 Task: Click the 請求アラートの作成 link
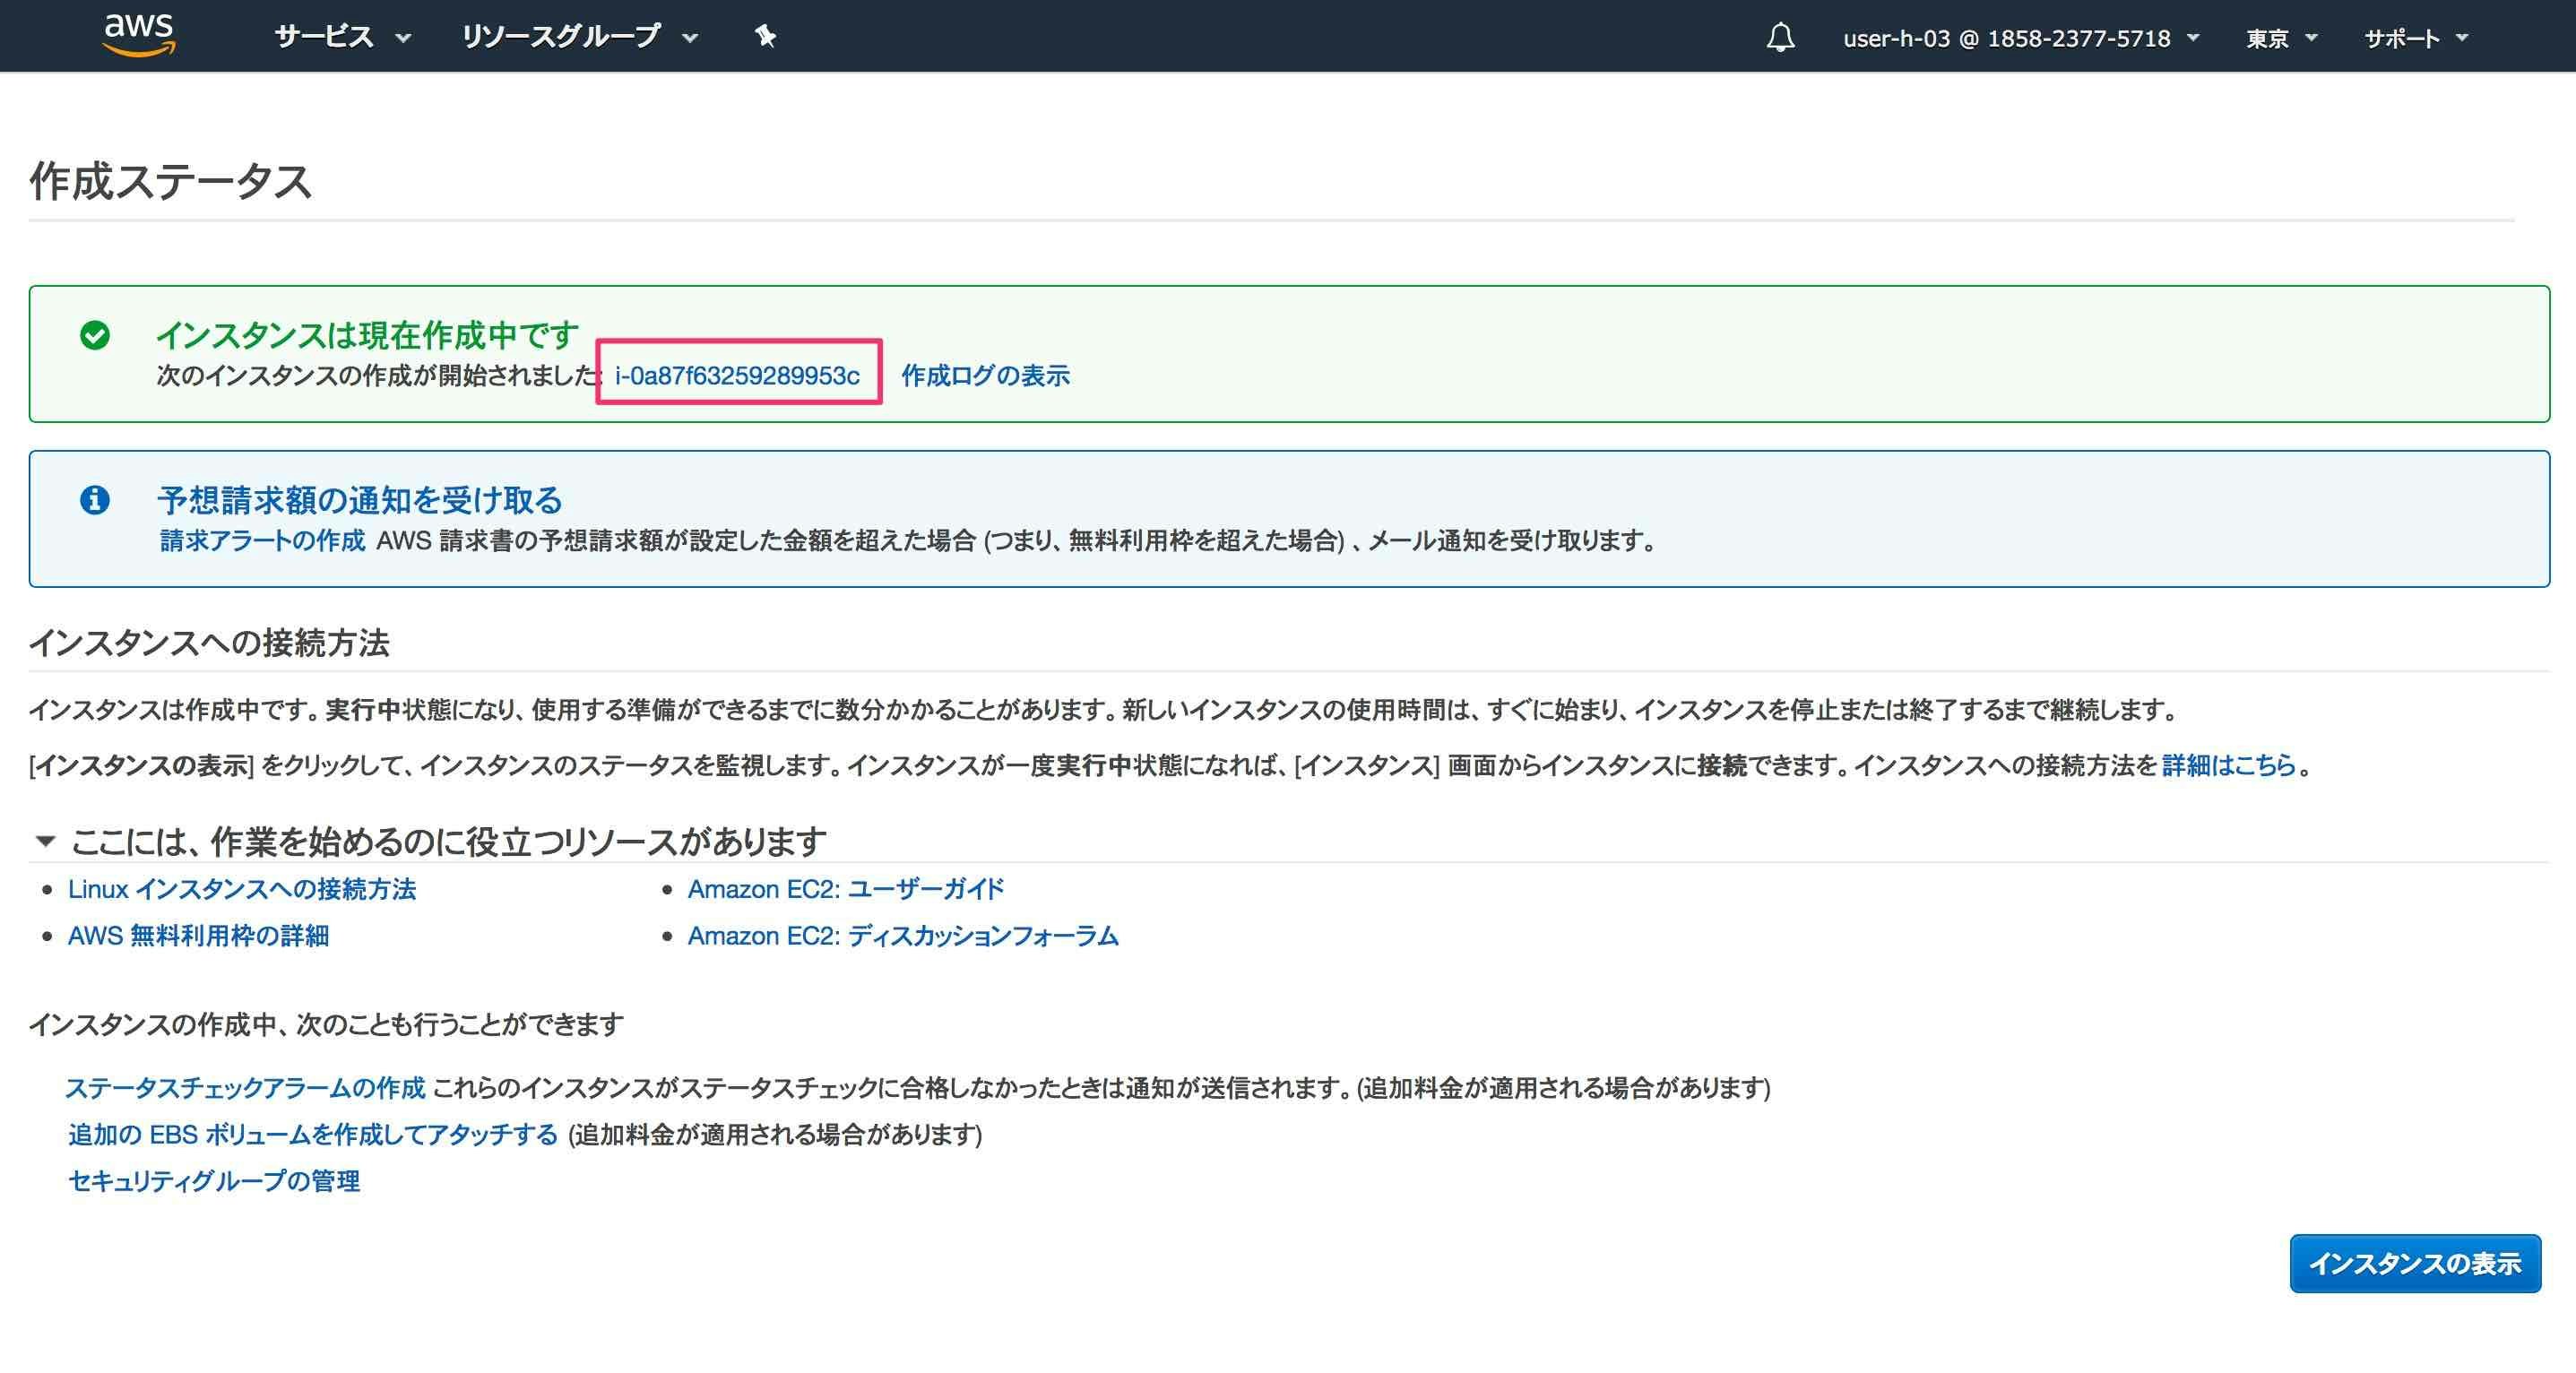click(x=262, y=541)
